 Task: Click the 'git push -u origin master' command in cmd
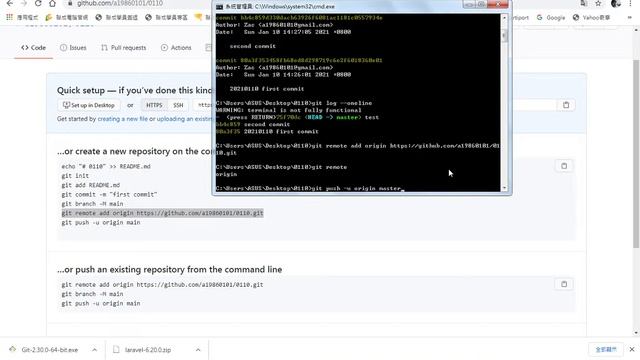click(x=356, y=189)
